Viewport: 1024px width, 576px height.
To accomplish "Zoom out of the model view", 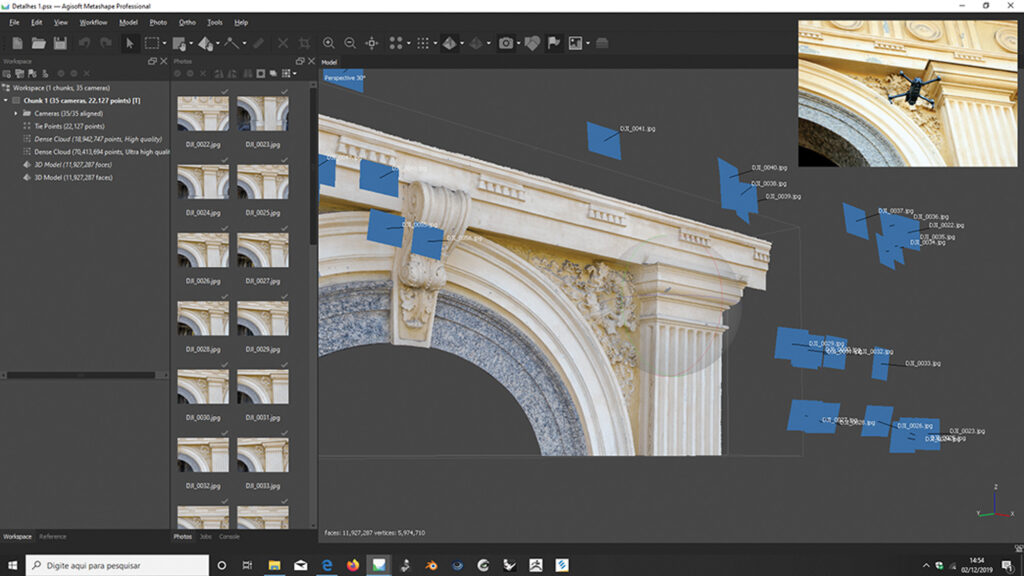I will point(350,43).
